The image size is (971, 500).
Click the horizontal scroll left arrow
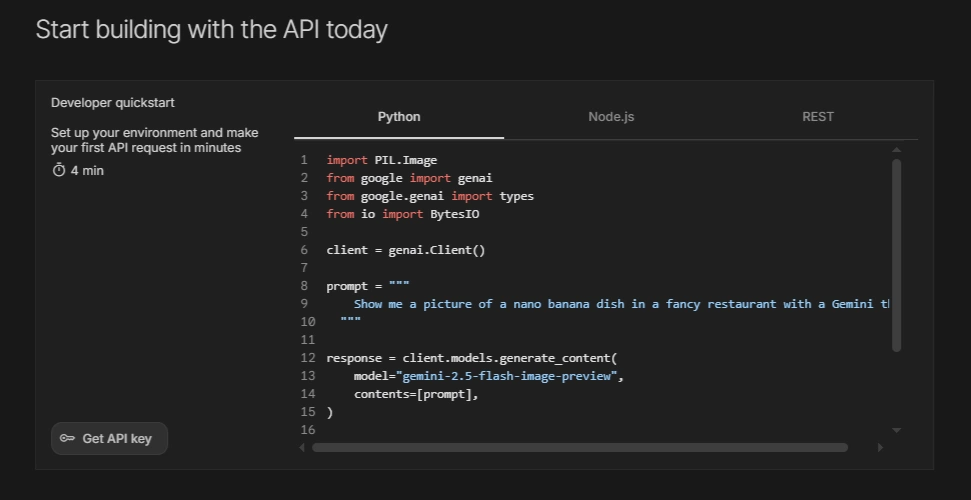pyautogui.click(x=302, y=447)
